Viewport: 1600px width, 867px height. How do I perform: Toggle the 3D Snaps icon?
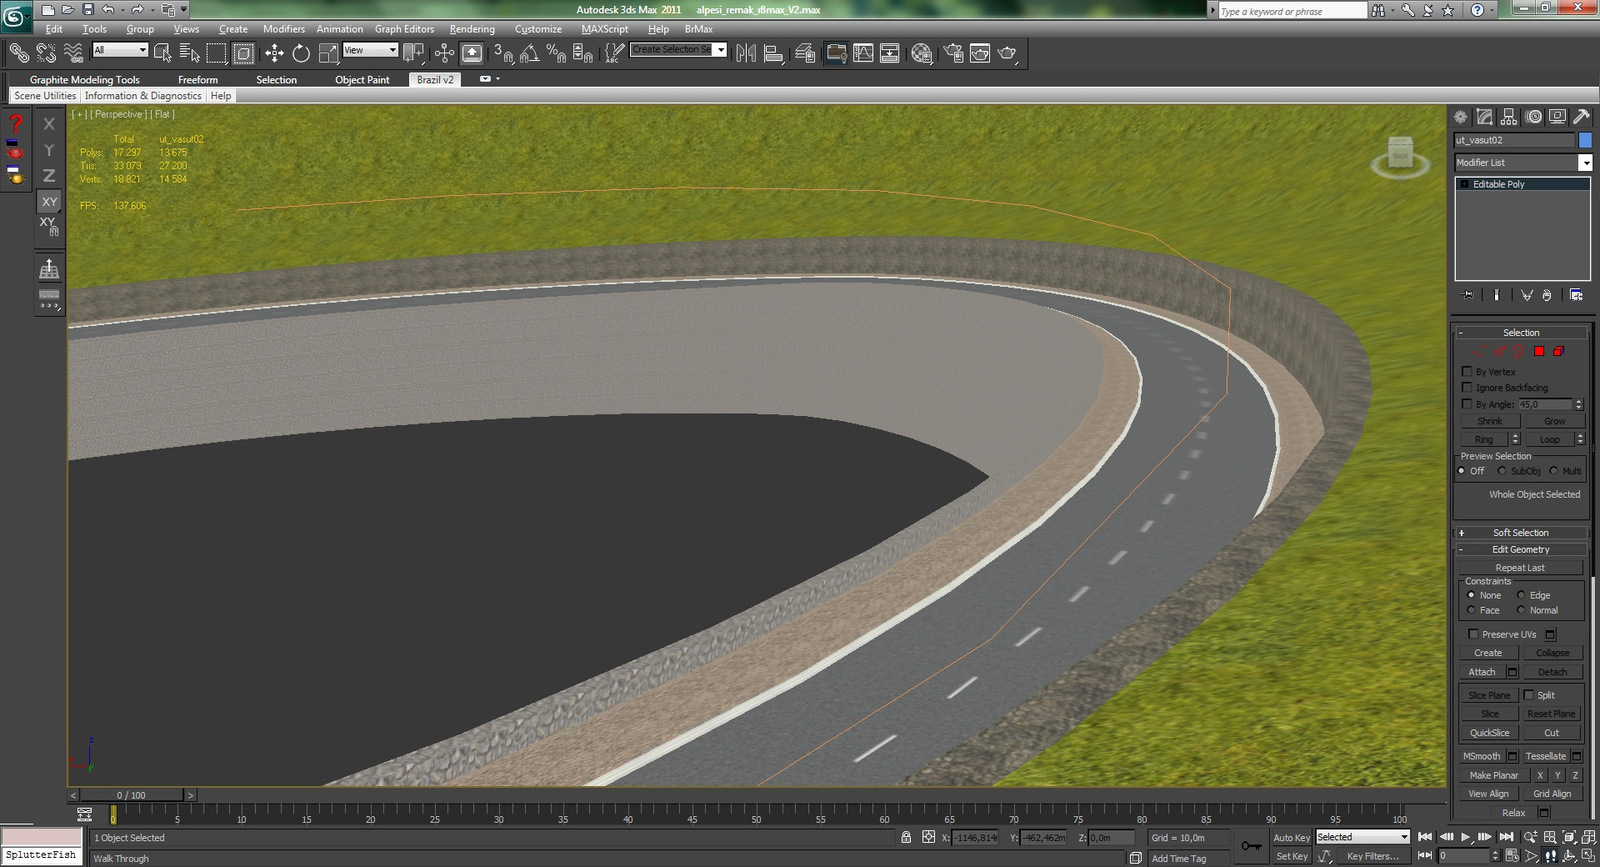(503, 52)
